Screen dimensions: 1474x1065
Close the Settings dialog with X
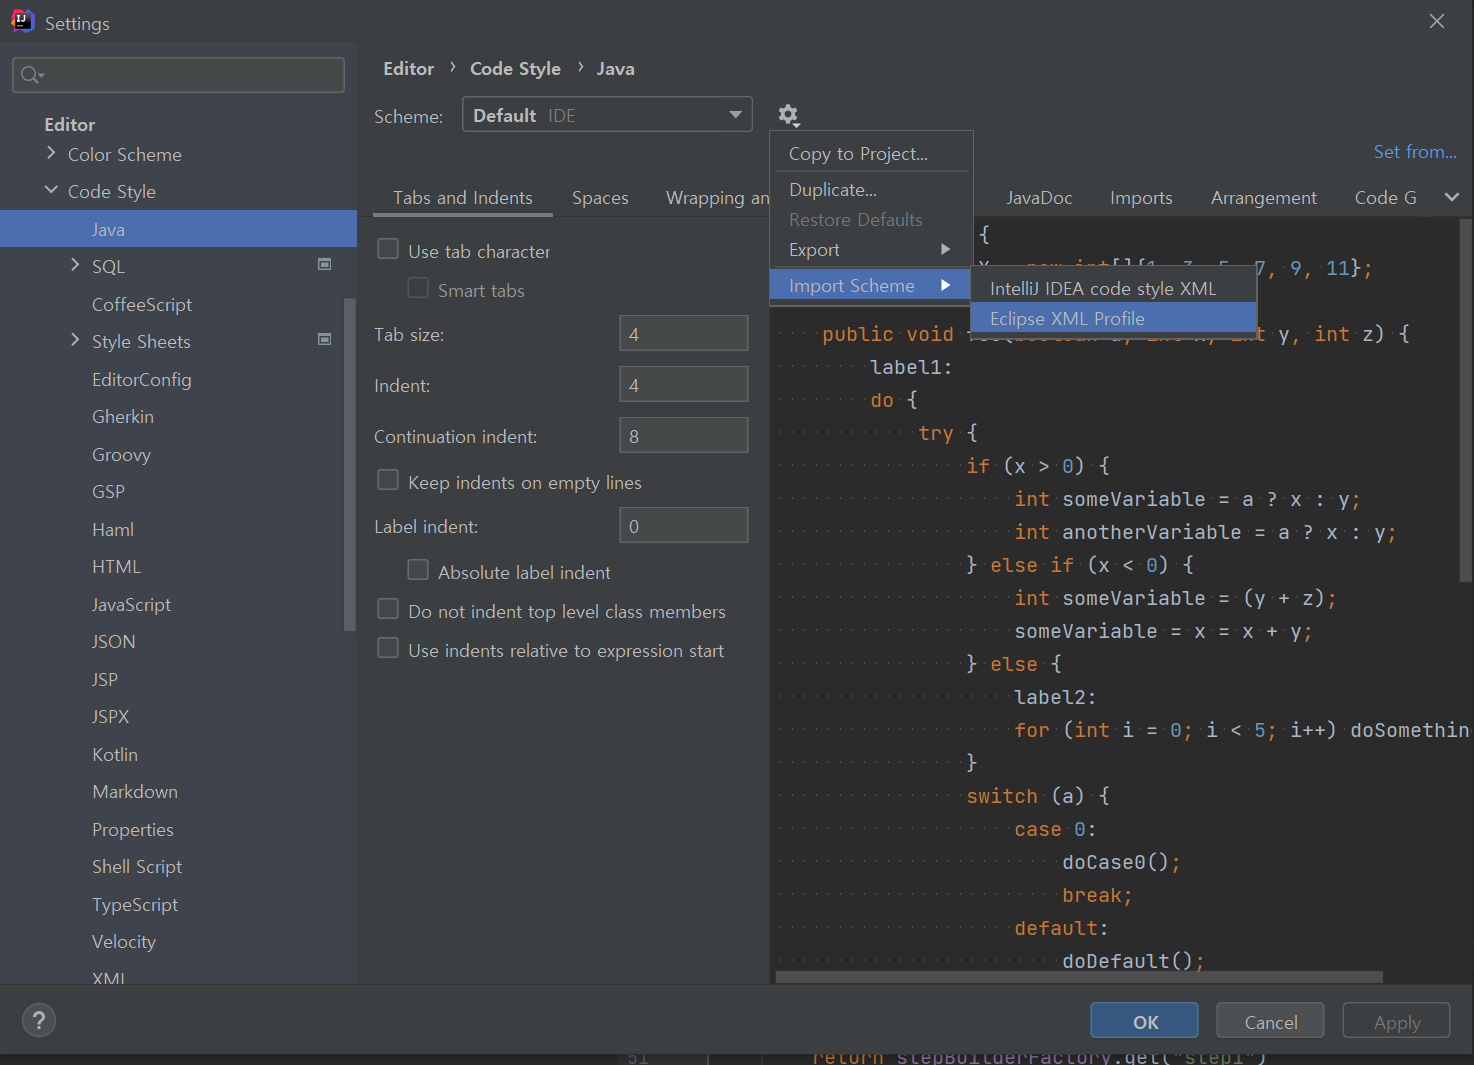tap(1437, 21)
